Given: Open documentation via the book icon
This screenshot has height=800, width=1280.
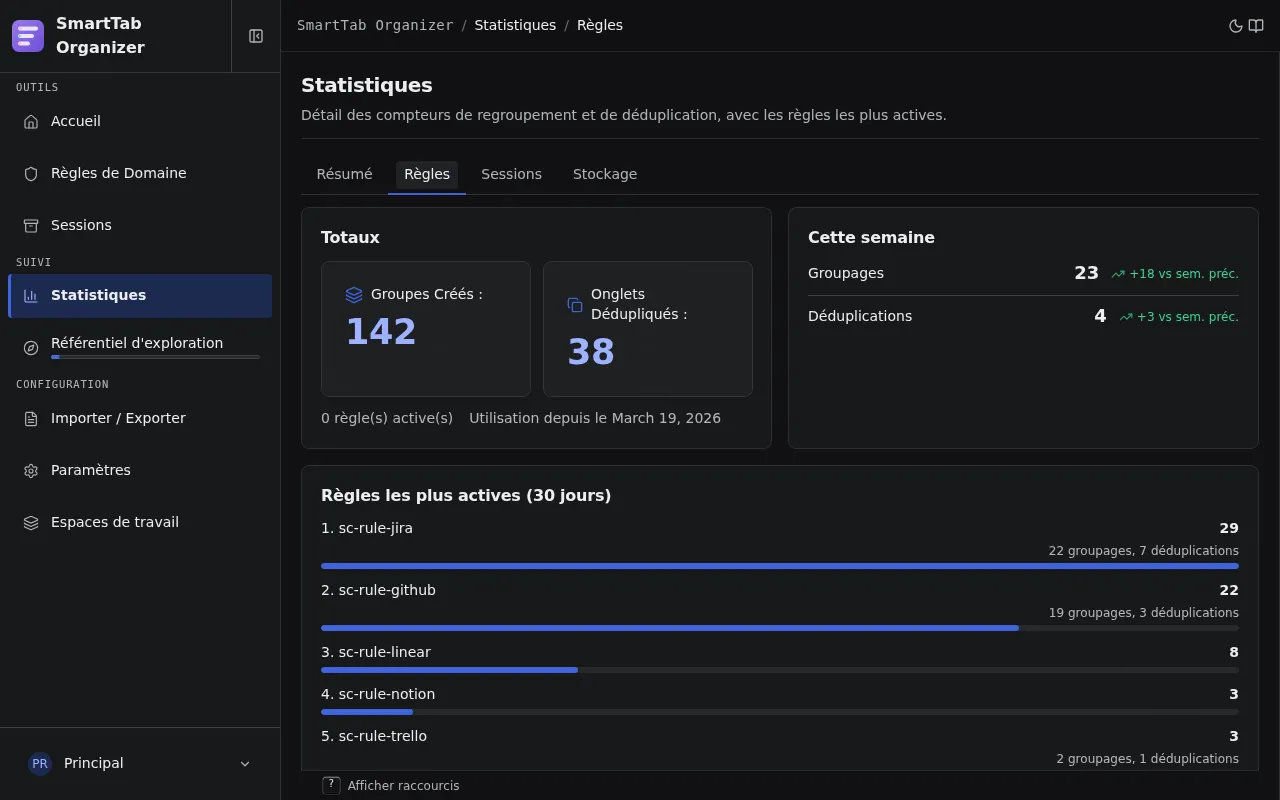Looking at the screenshot, I should [x=1256, y=26].
